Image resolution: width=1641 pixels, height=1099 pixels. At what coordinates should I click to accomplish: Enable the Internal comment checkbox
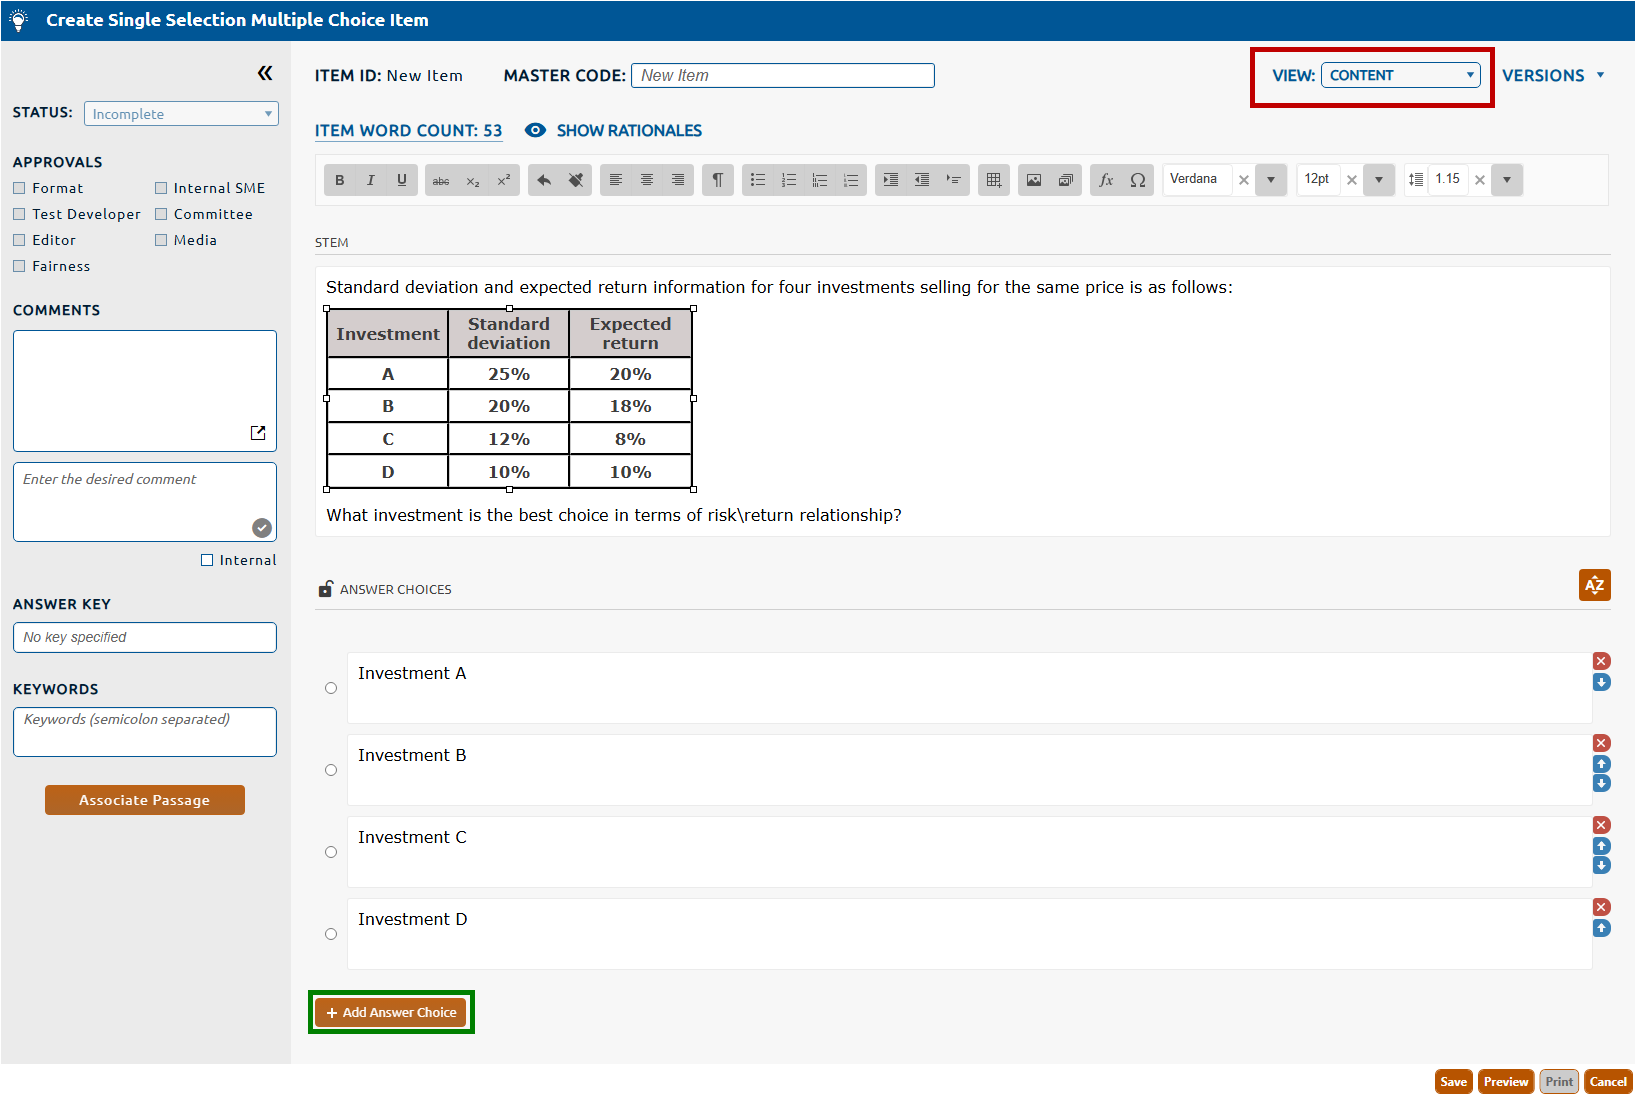[207, 560]
